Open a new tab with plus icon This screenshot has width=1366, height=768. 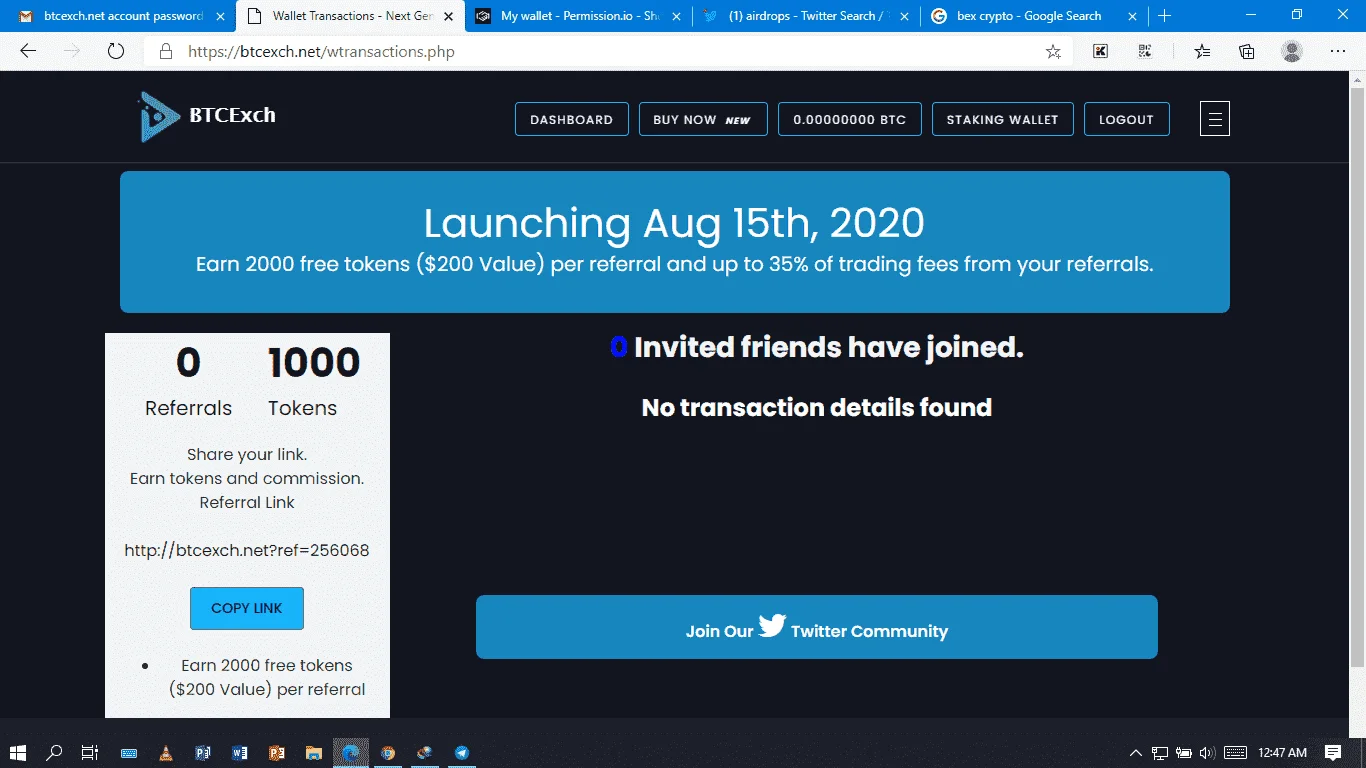click(1164, 16)
